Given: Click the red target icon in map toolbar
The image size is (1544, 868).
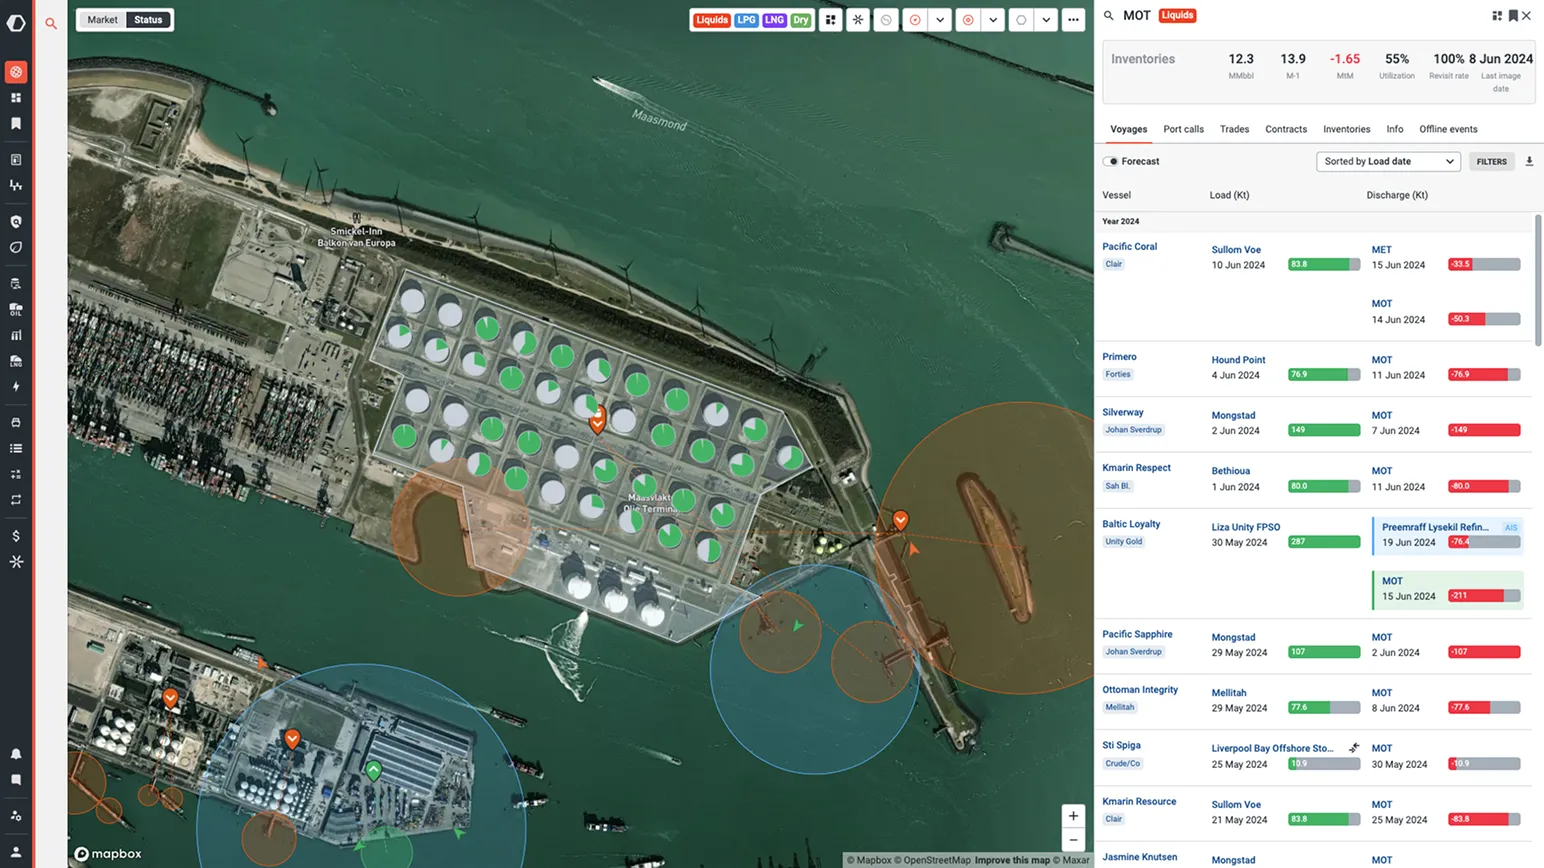Looking at the screenshot, I should 968,20.
